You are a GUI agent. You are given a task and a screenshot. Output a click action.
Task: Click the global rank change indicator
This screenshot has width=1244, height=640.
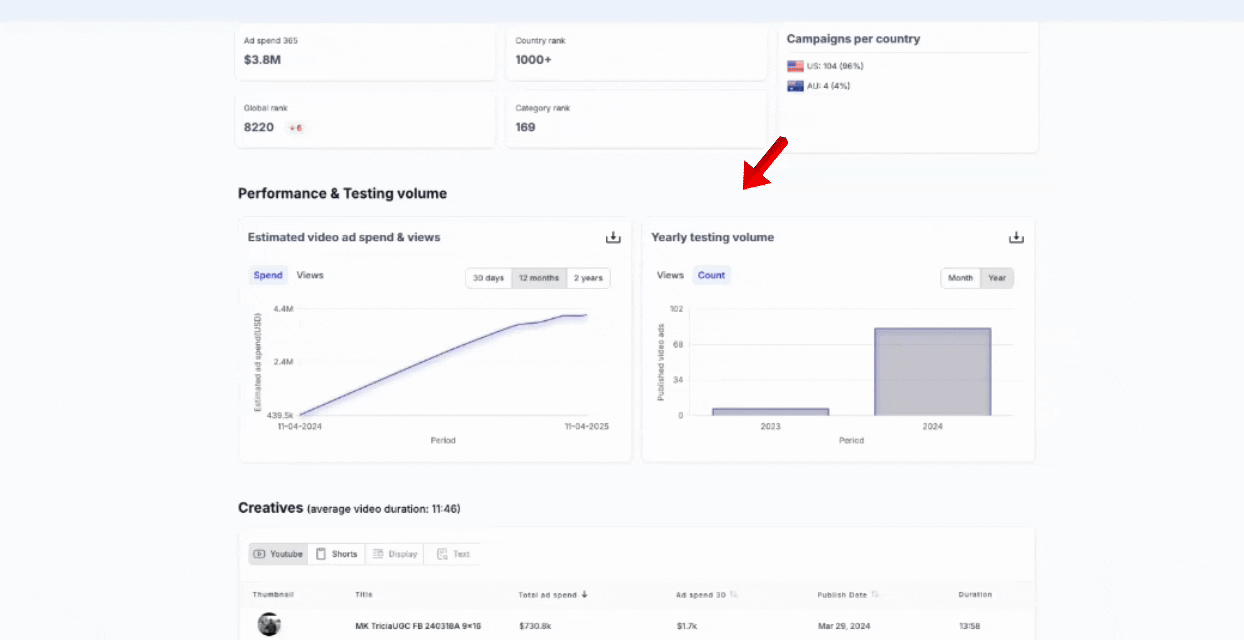pyautogui.click(x=295, y=128)
